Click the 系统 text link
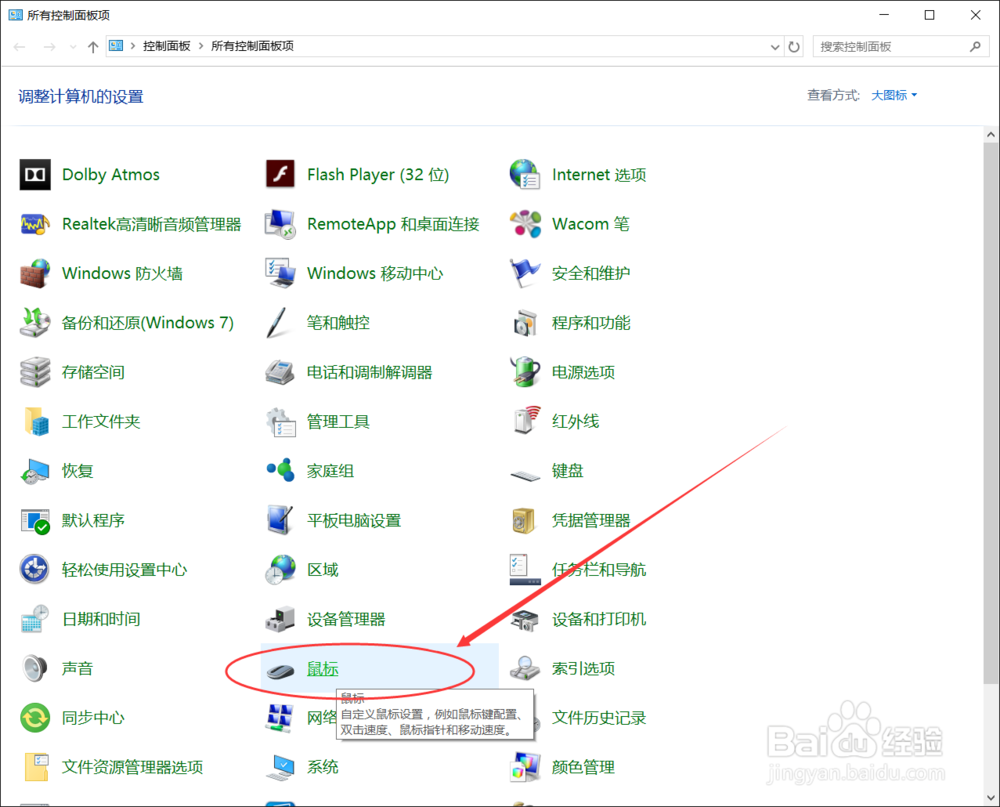The image size is (1000, 807). click(x=323, y=767)
